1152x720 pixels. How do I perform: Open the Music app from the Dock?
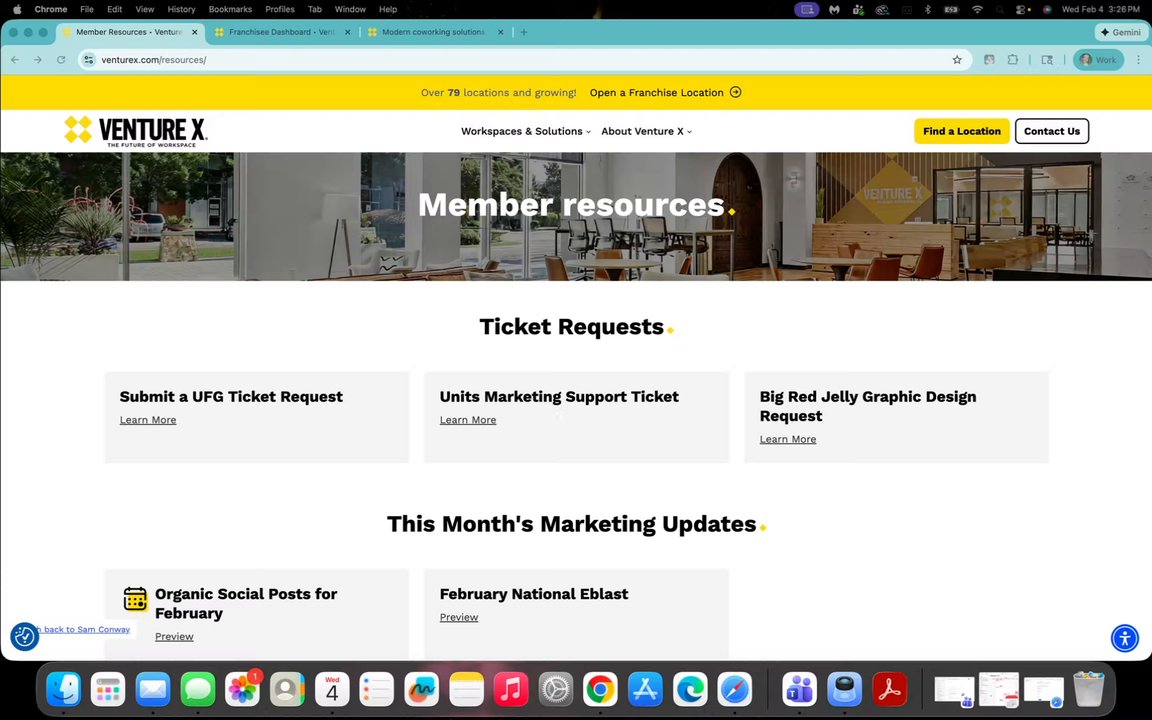tap(511, 690)
